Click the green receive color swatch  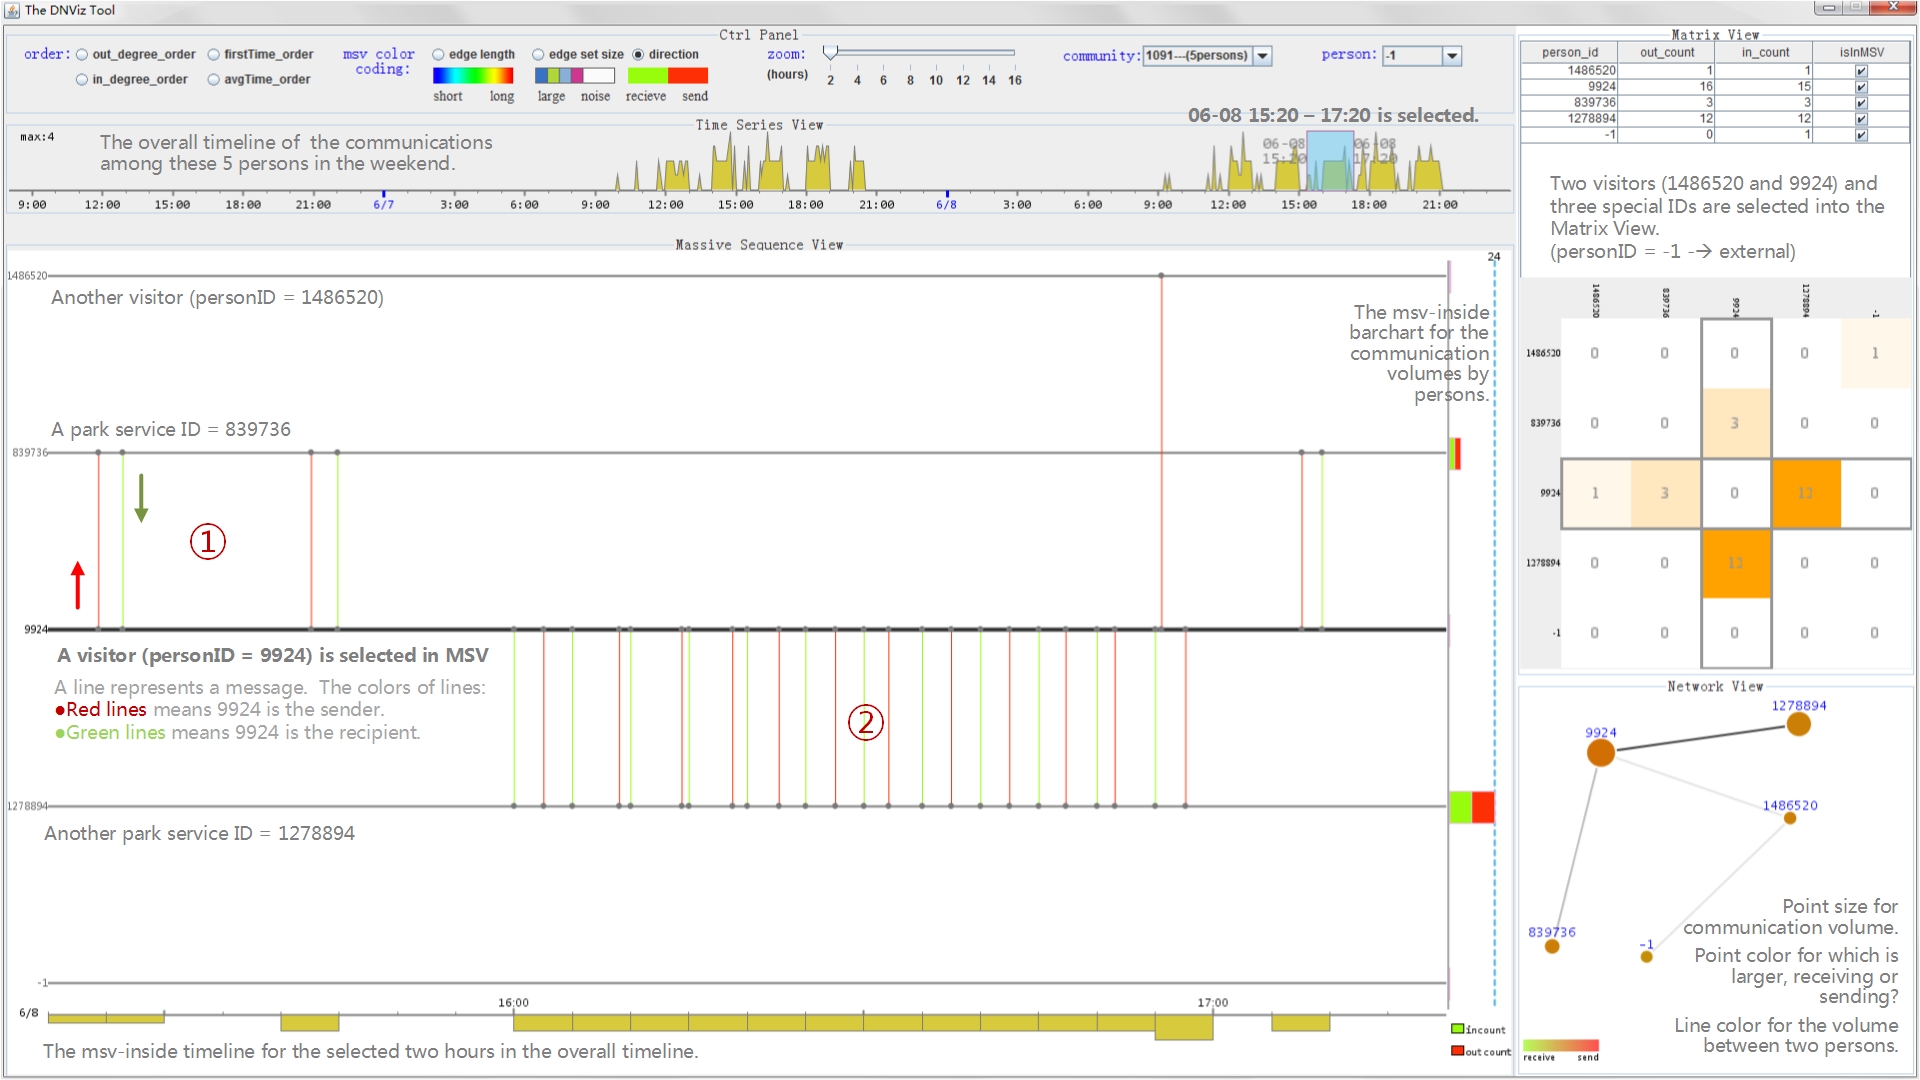647,76
